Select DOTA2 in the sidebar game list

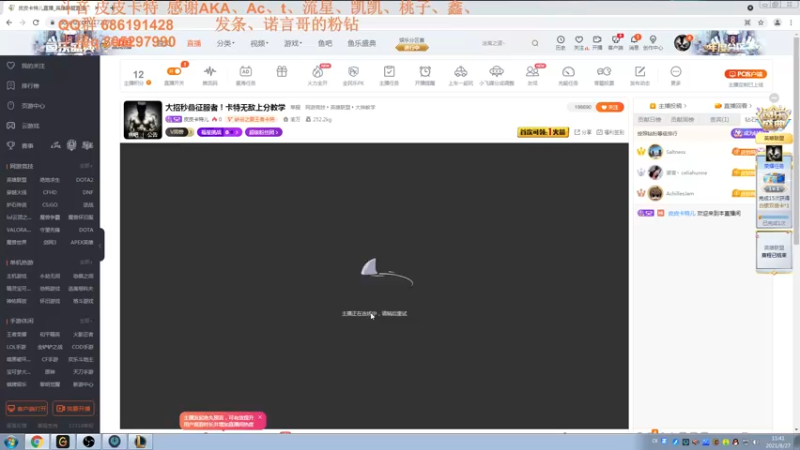point(84,180)
